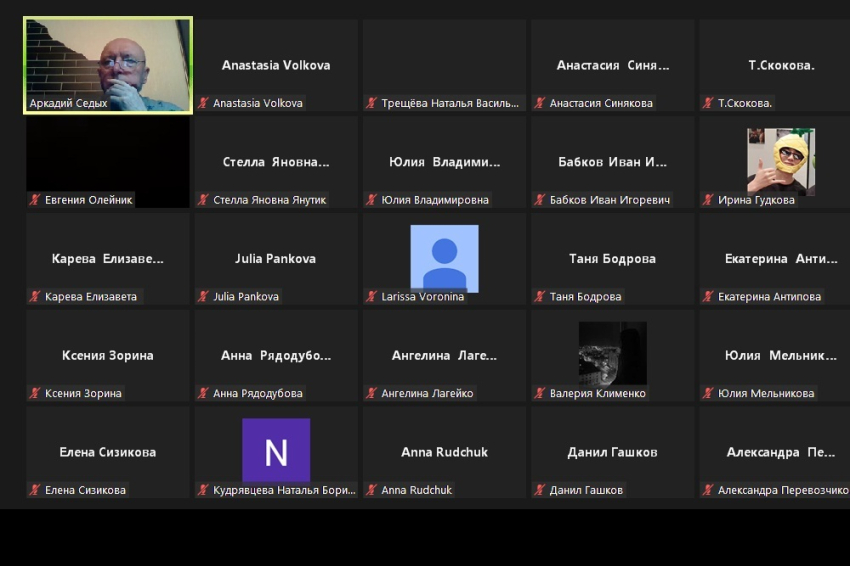Click the muted microphone icon beside Anastasia Volkova

click(204, 103)
